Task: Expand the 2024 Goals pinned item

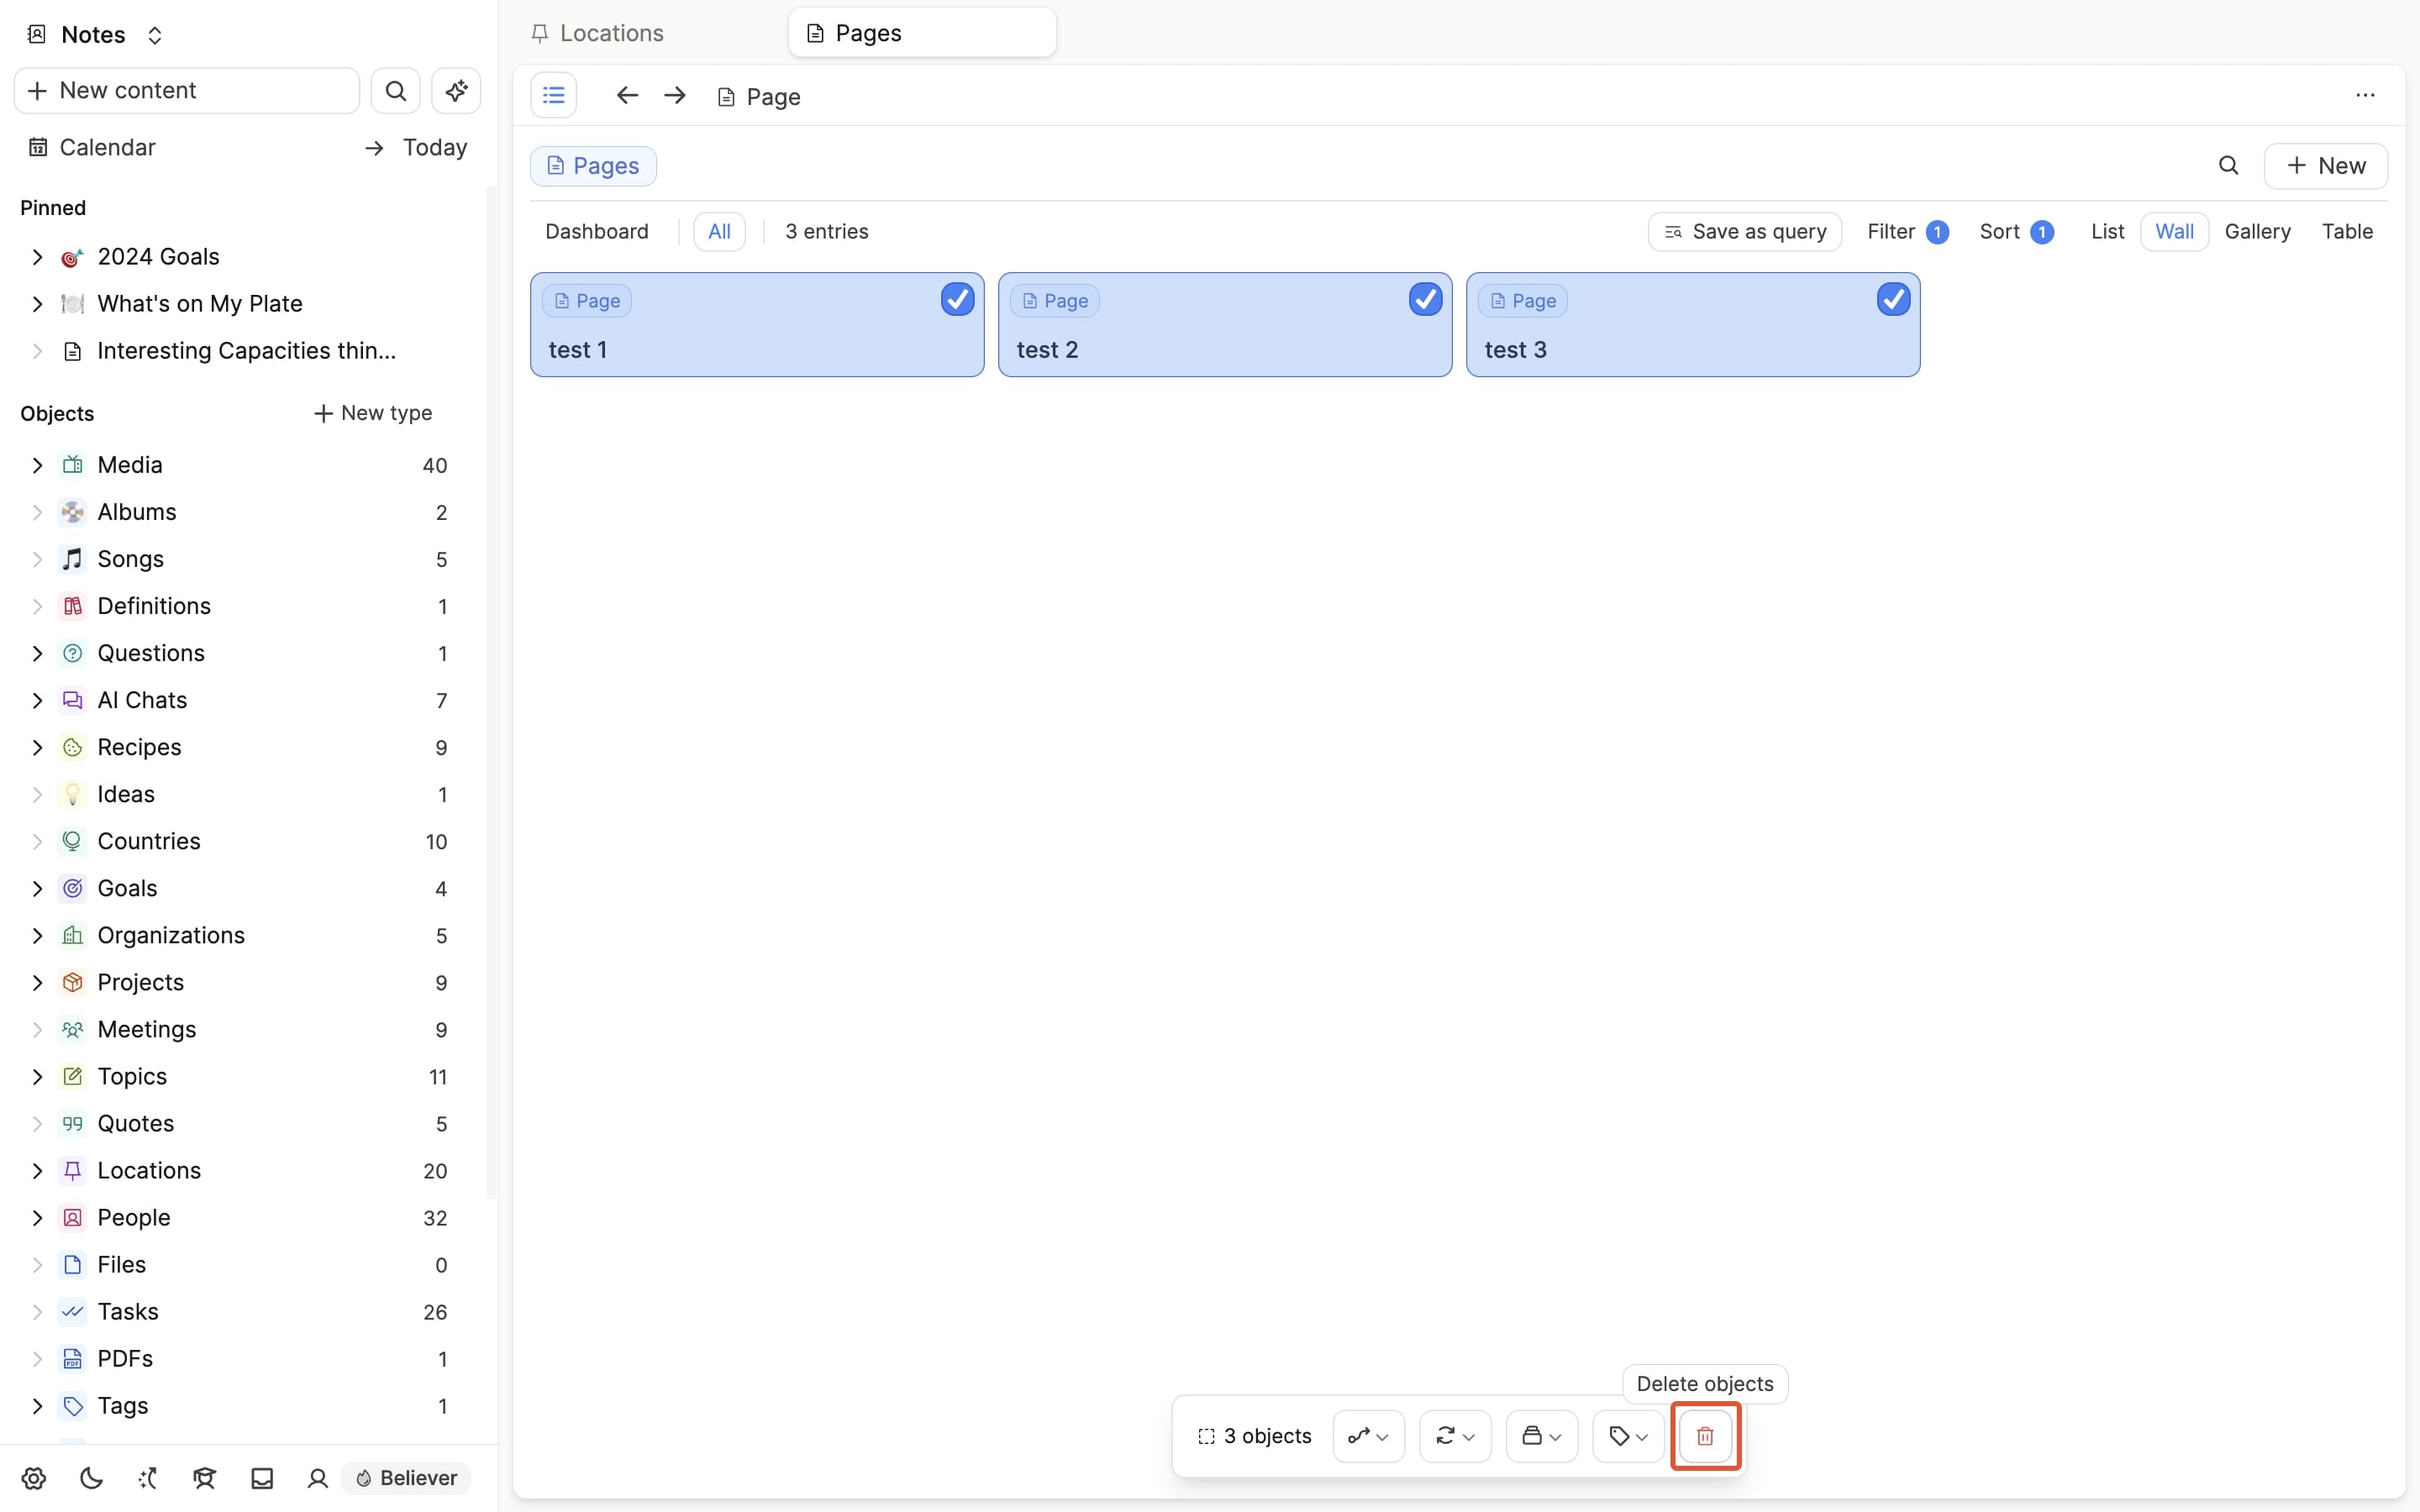Action: (x=37, y=257)
